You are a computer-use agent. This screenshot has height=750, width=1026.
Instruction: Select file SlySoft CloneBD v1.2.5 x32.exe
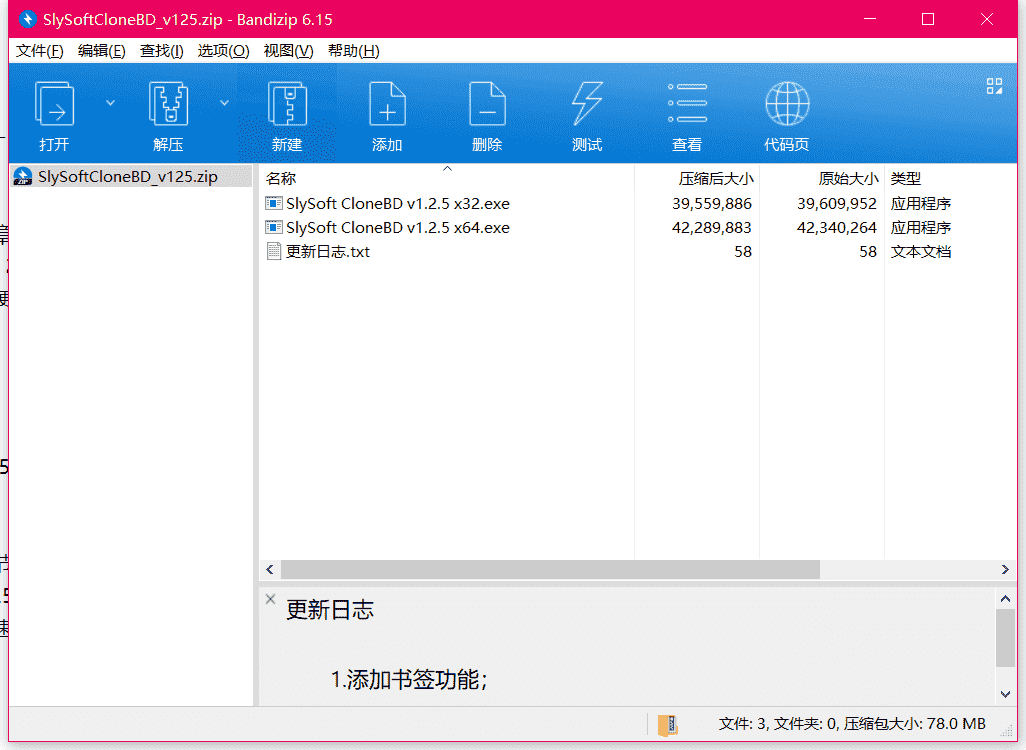398,204
